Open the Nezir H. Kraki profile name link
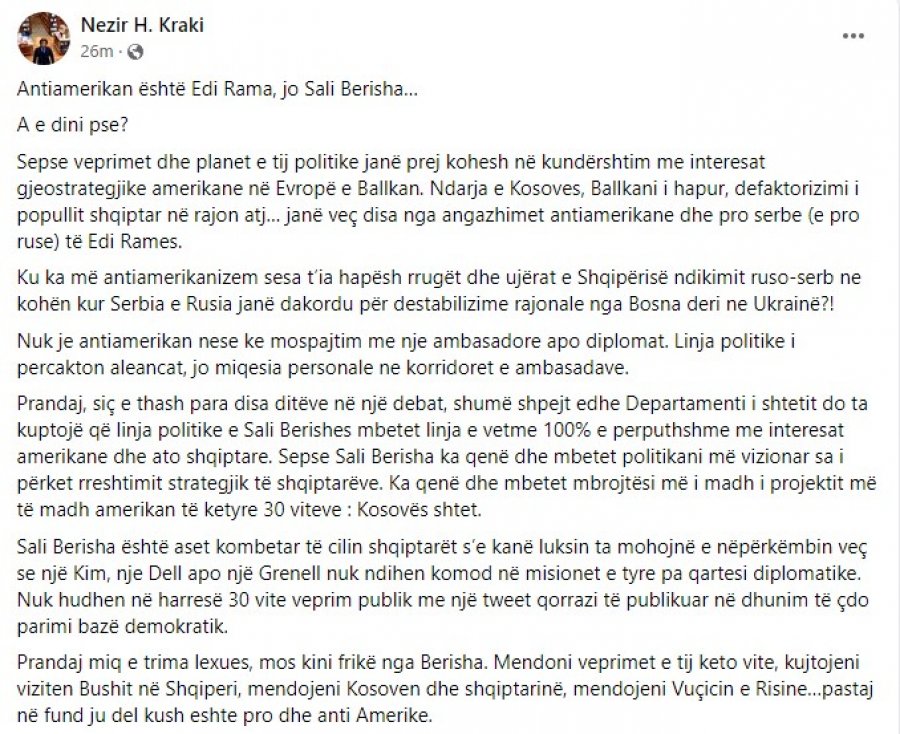This screenshot has width=900, height=734. point(142,25)
